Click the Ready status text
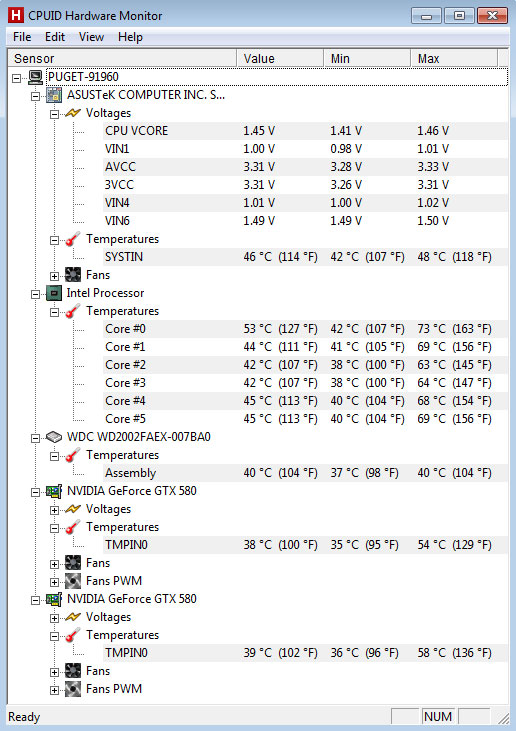The image size is (516, 731). [24, 717]
